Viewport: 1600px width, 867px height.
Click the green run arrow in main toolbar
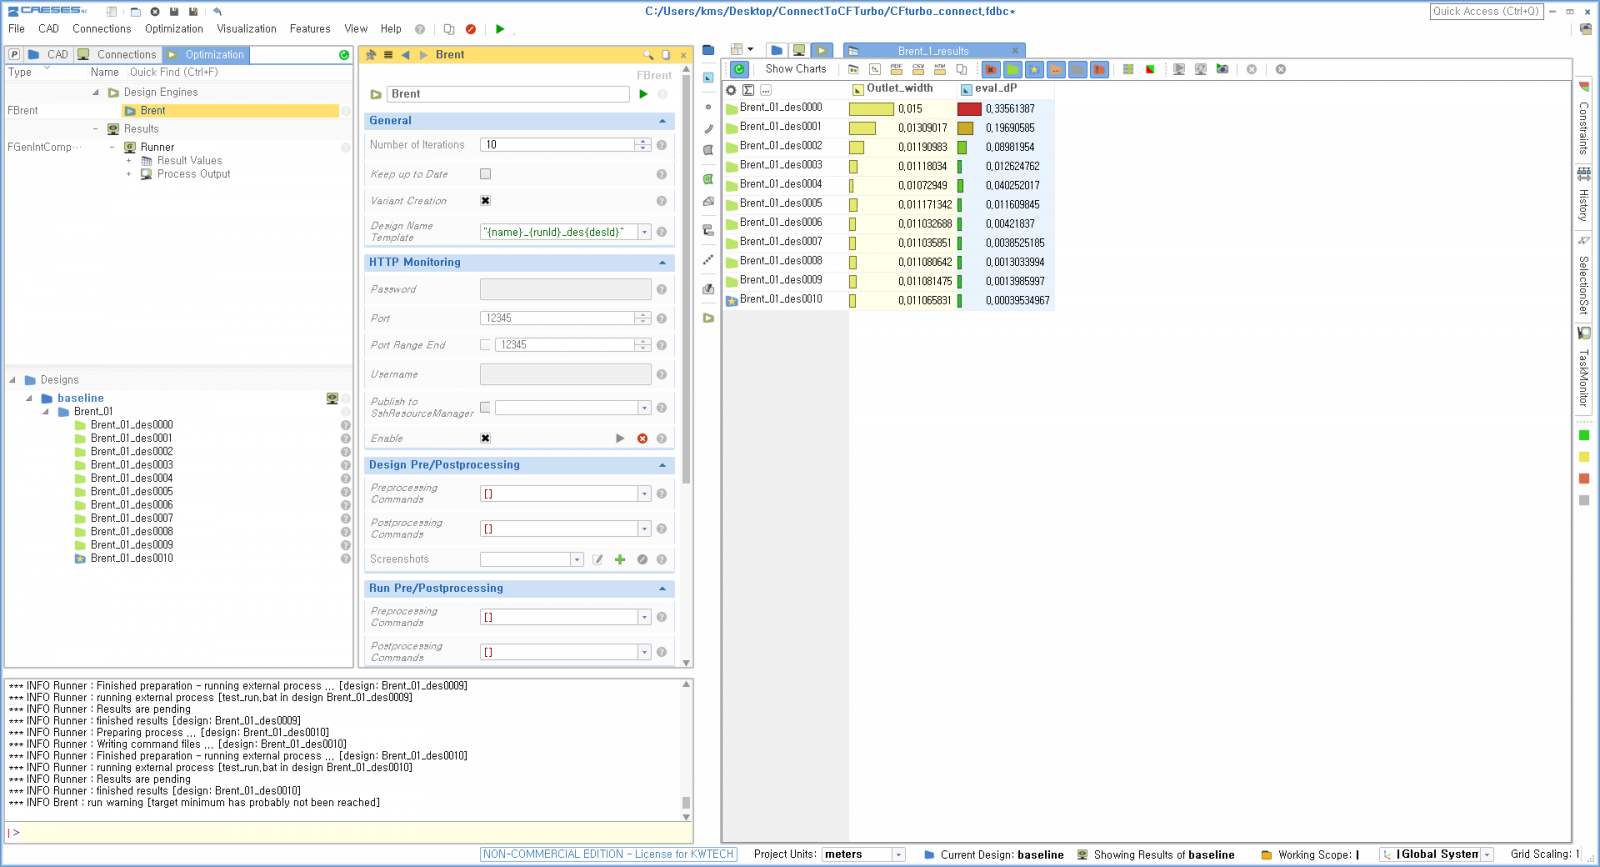coord(500,29)
